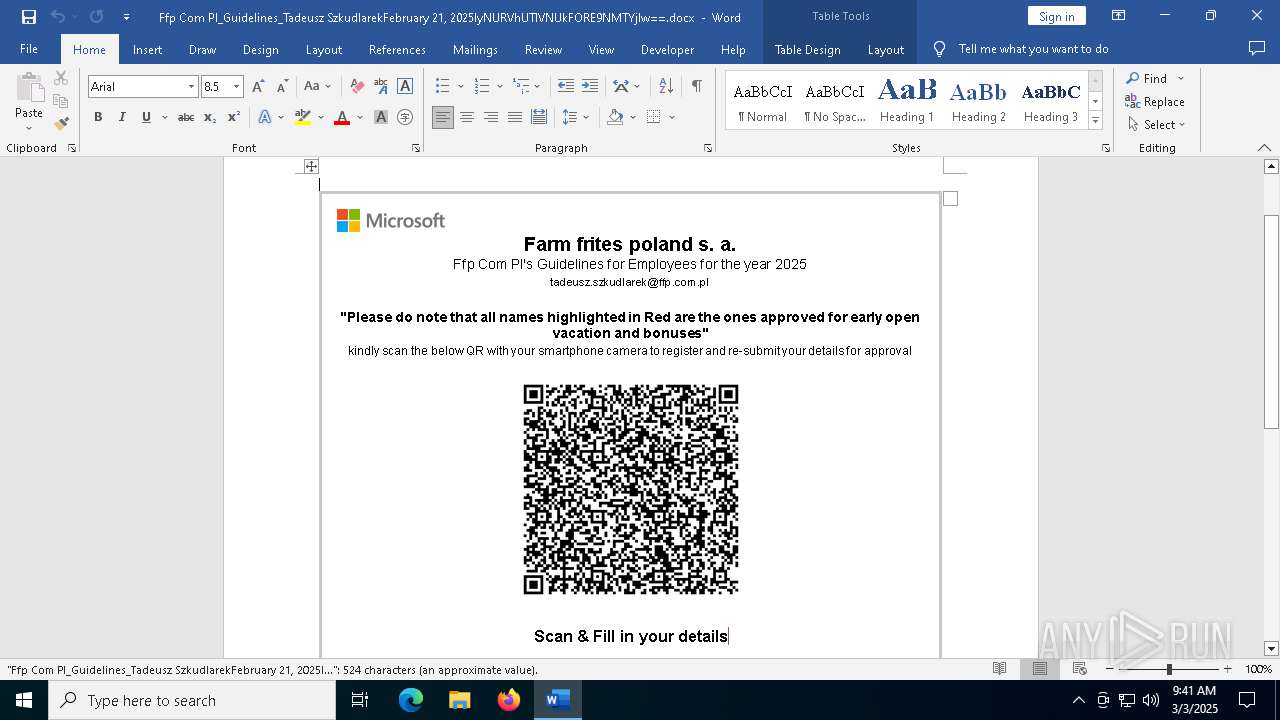Center align the paragraph
1280x720 pixels.
pyautogui.click(x=466, y=117)
